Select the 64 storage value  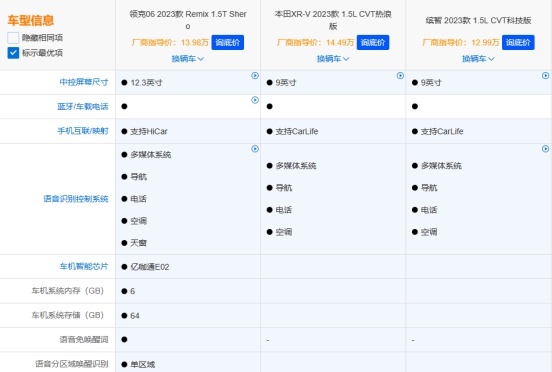tap(135, 316)
